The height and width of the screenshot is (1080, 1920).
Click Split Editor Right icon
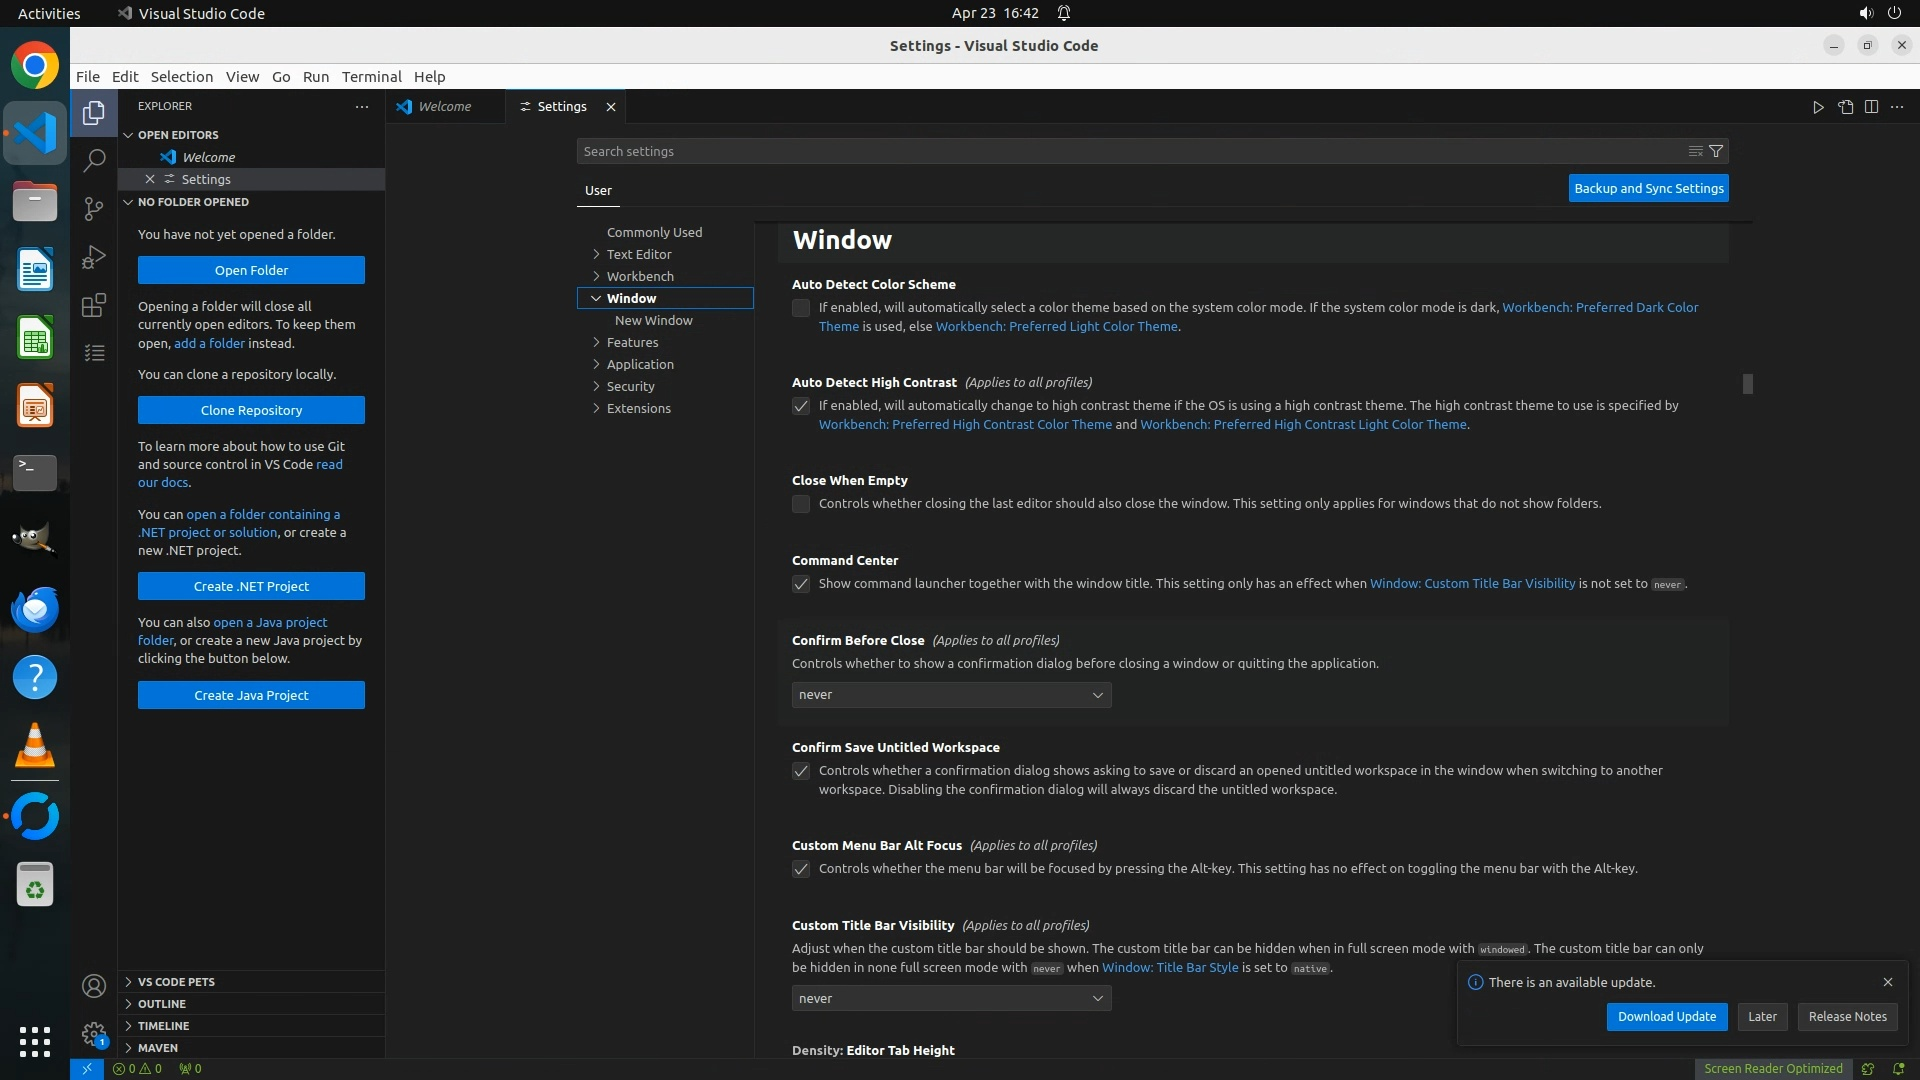1871,107
